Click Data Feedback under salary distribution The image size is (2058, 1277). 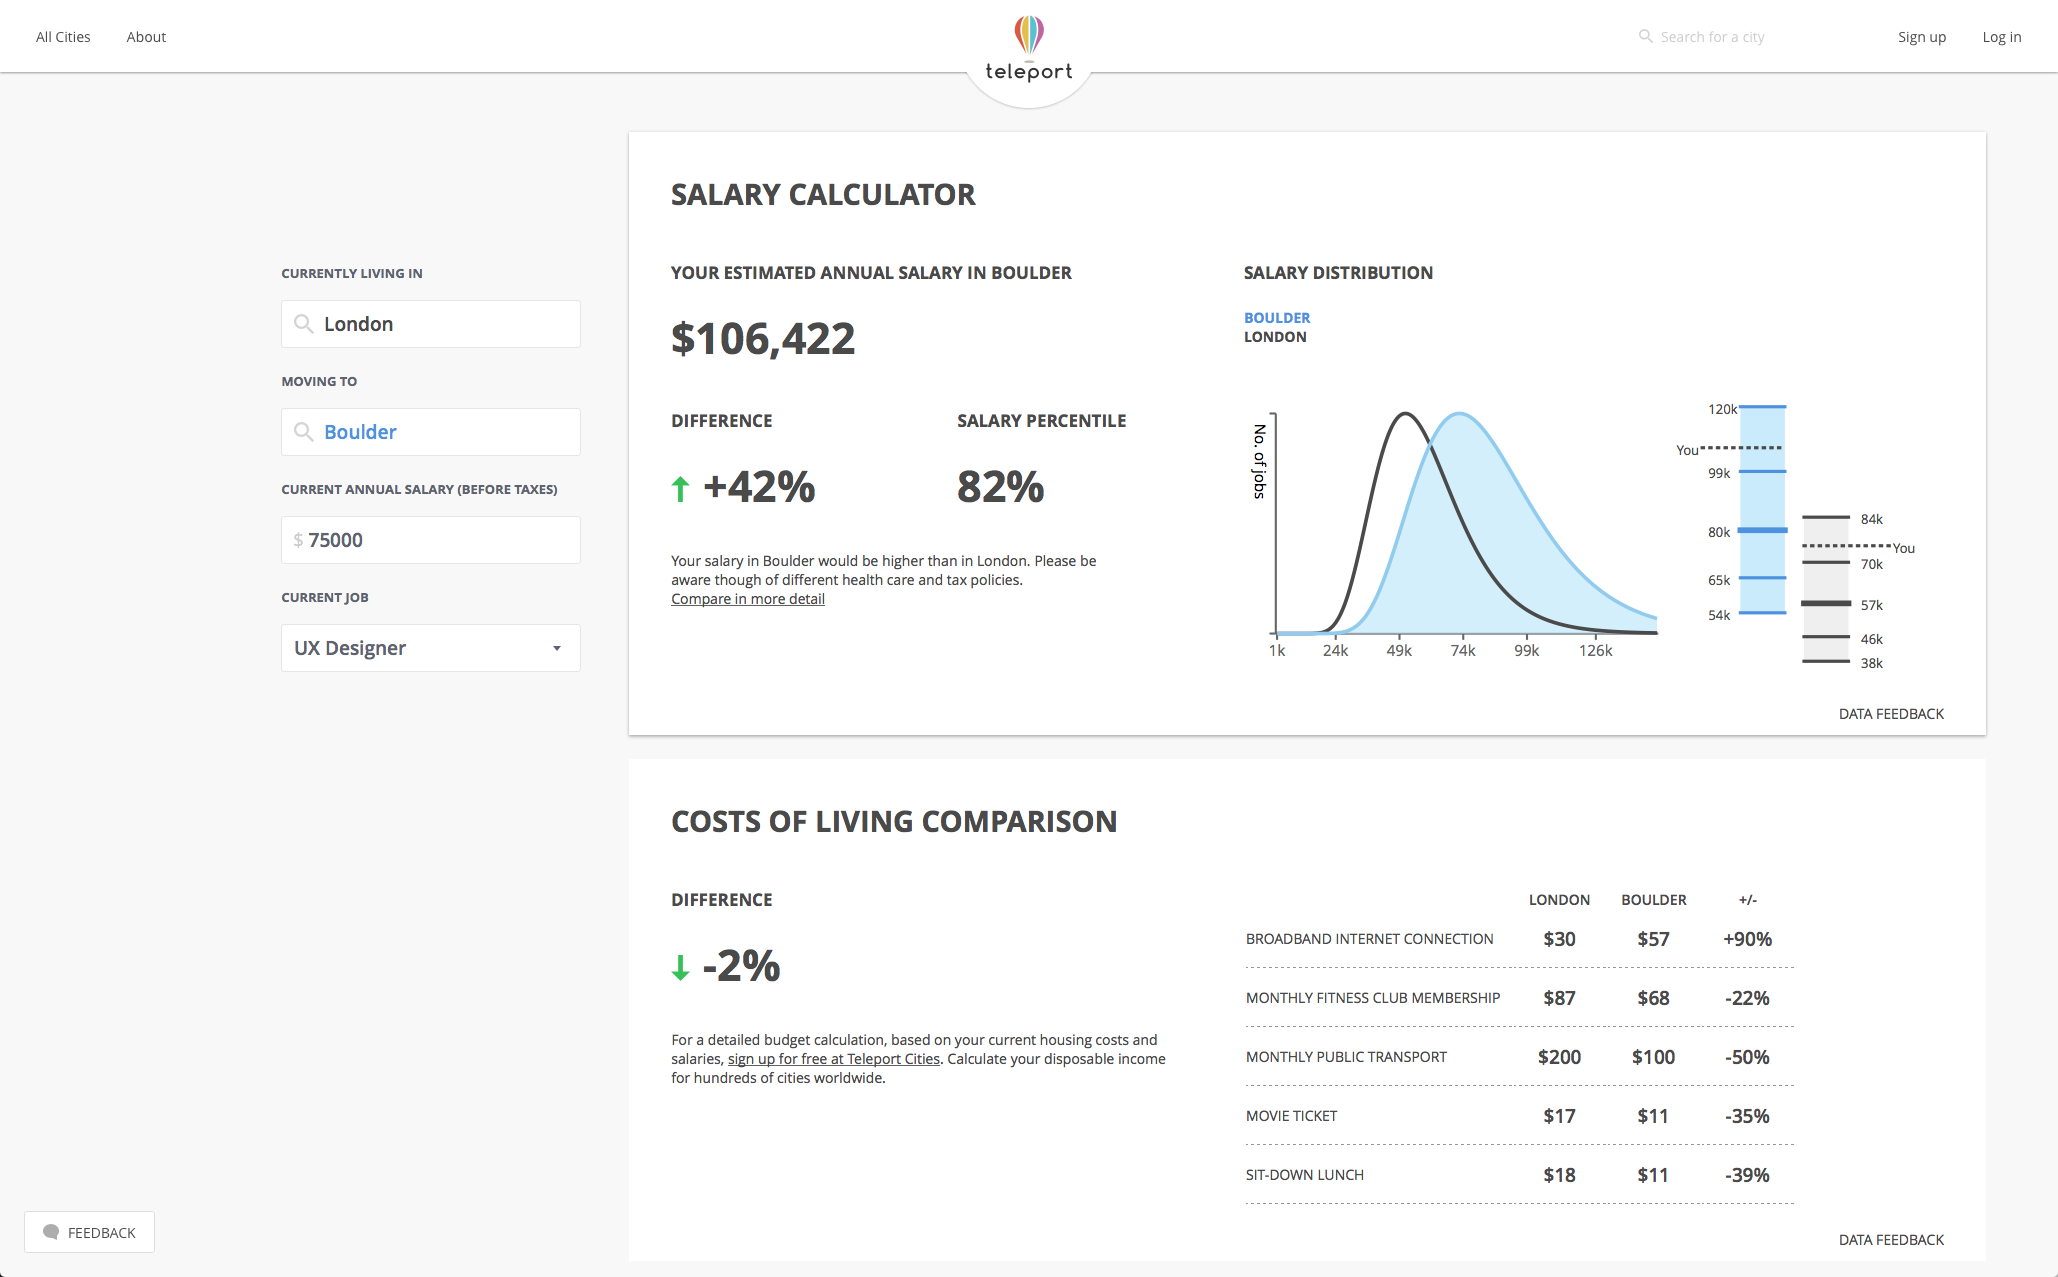click(1890, 714)
